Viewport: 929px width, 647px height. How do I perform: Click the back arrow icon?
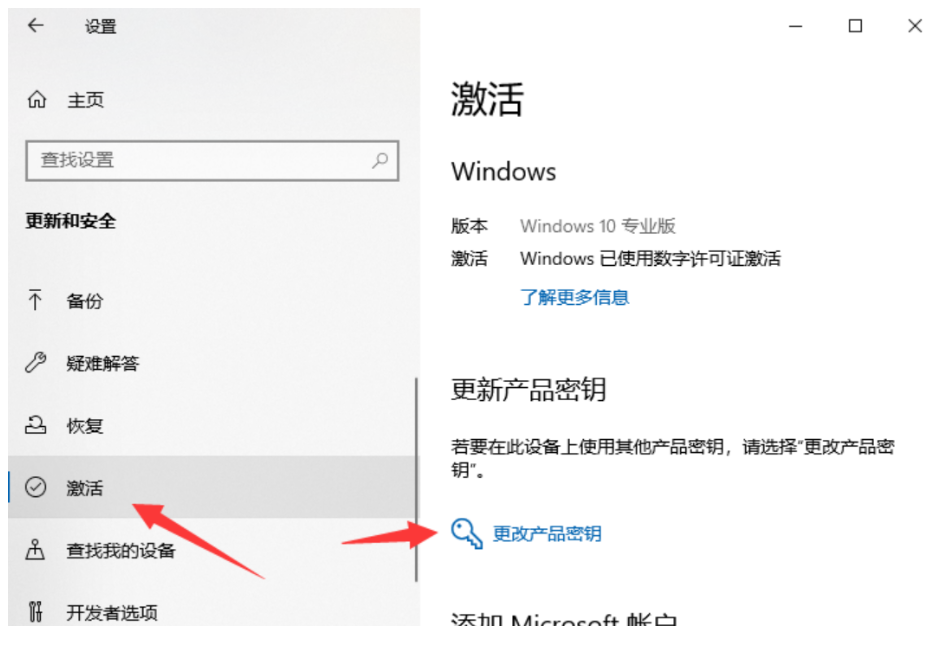tap(36, 25)
